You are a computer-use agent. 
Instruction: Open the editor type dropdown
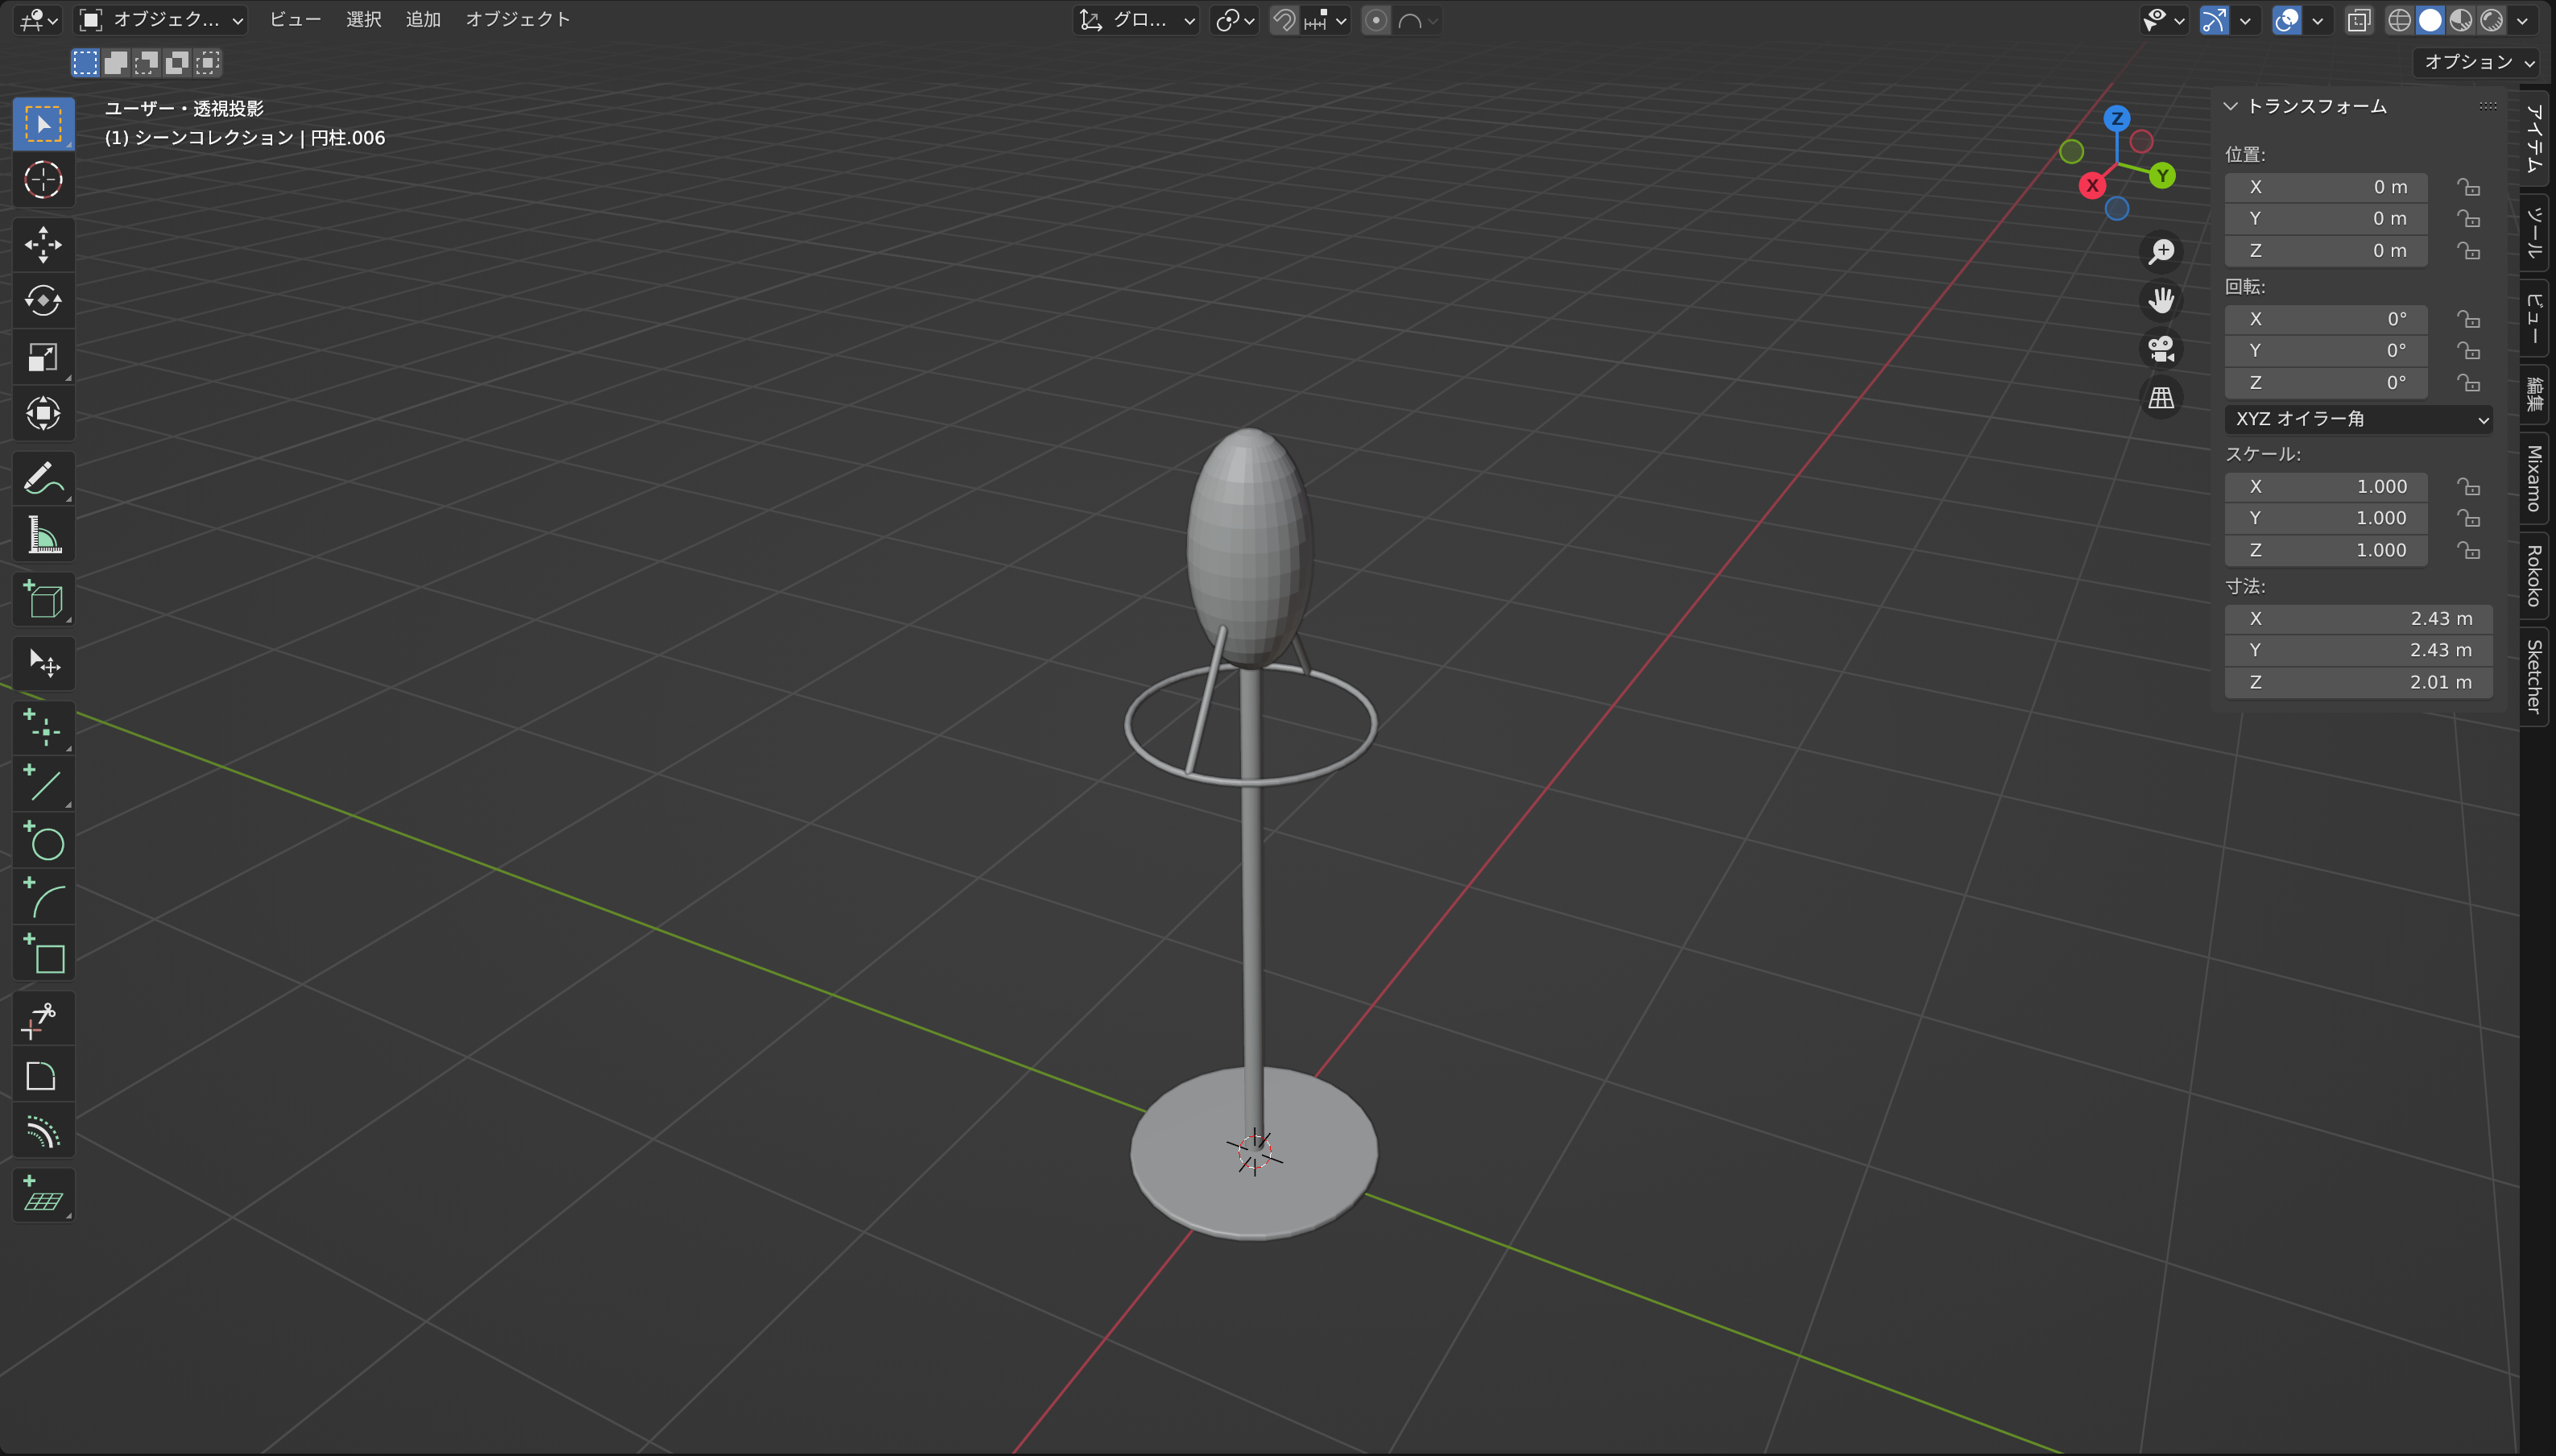39,20
